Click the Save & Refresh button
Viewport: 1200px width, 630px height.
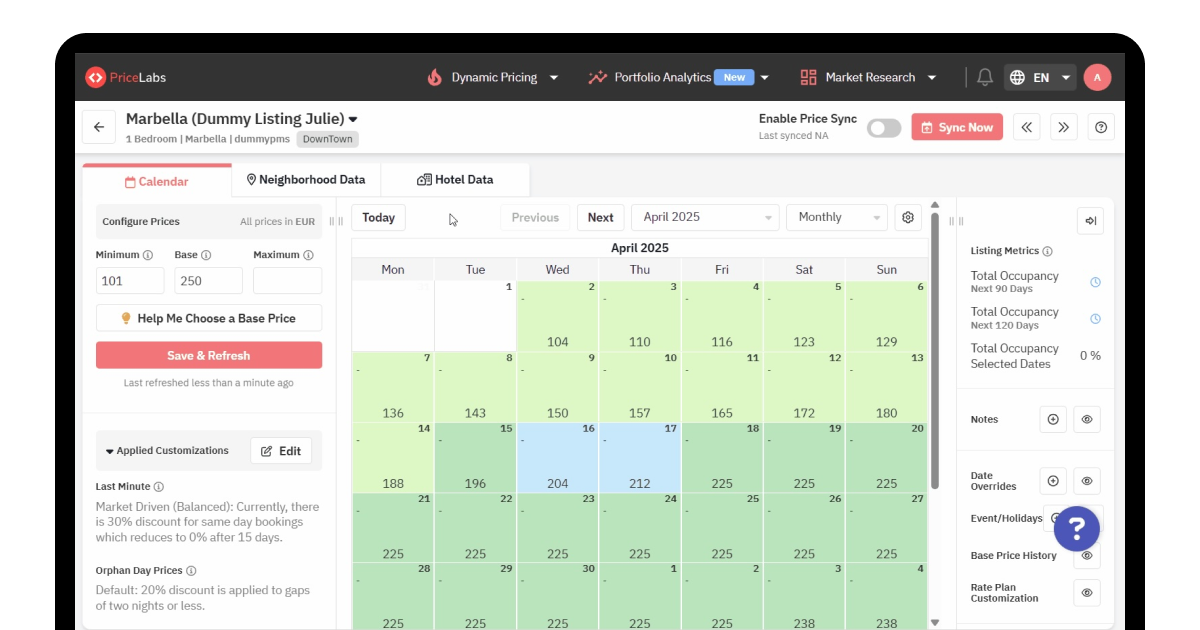click(209, 355)
